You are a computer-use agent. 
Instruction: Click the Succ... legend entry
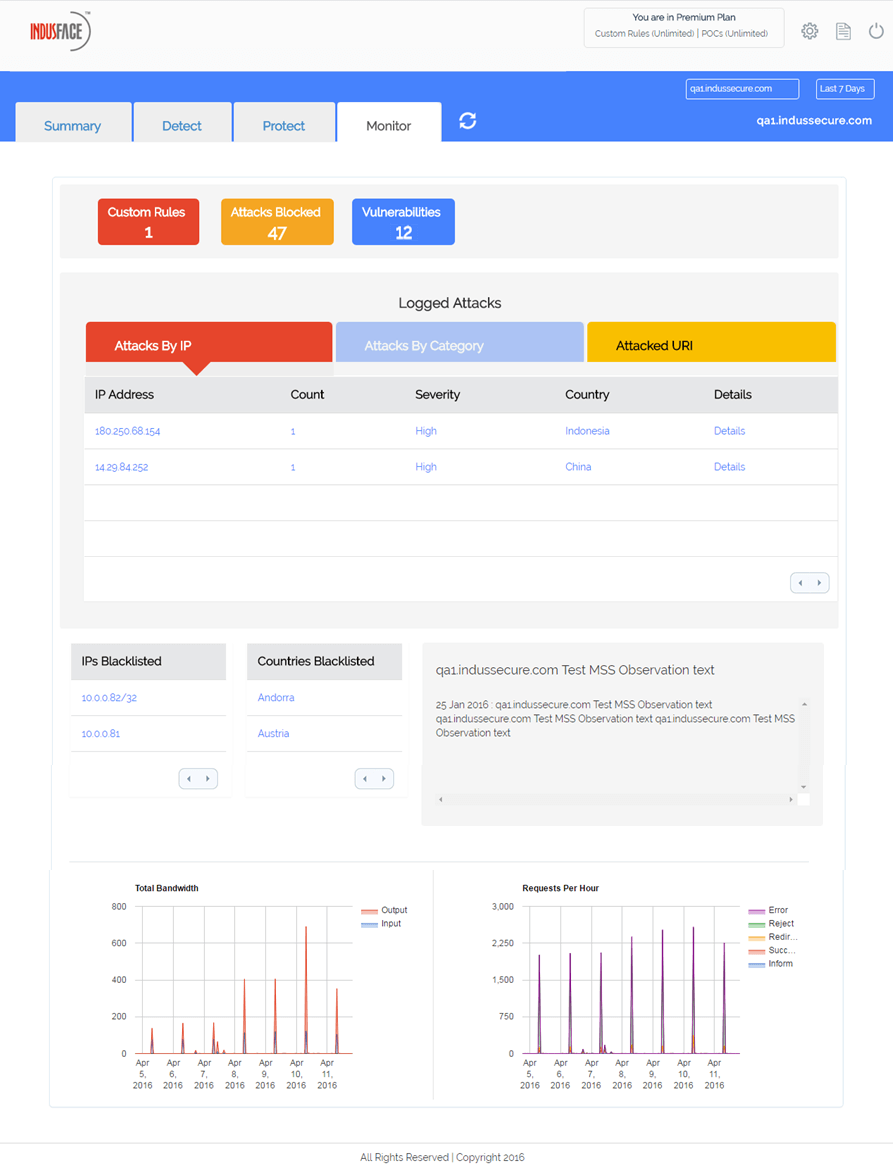pyautogui.click(x=773, y=951)
